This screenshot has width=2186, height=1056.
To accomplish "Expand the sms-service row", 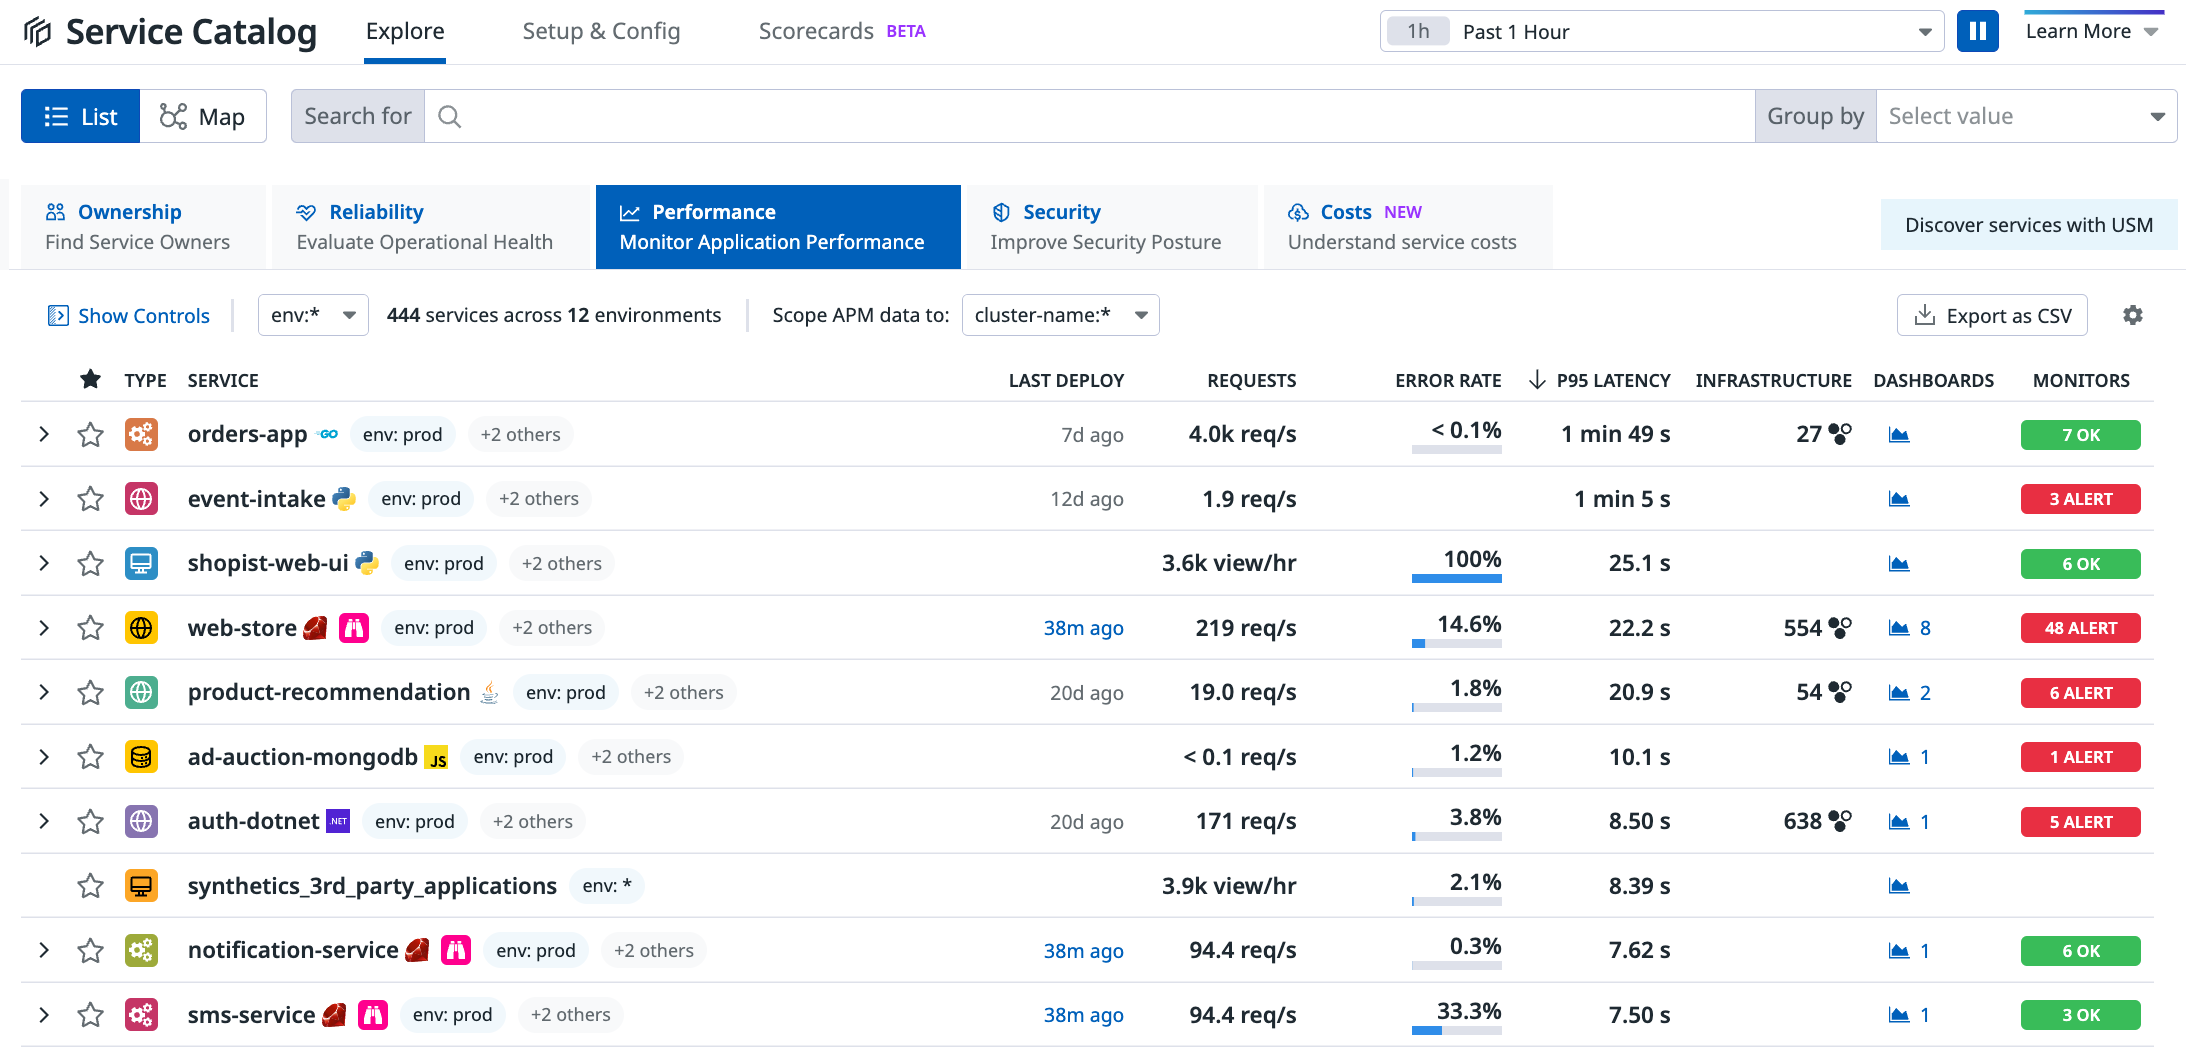I will click(44, 1015).
